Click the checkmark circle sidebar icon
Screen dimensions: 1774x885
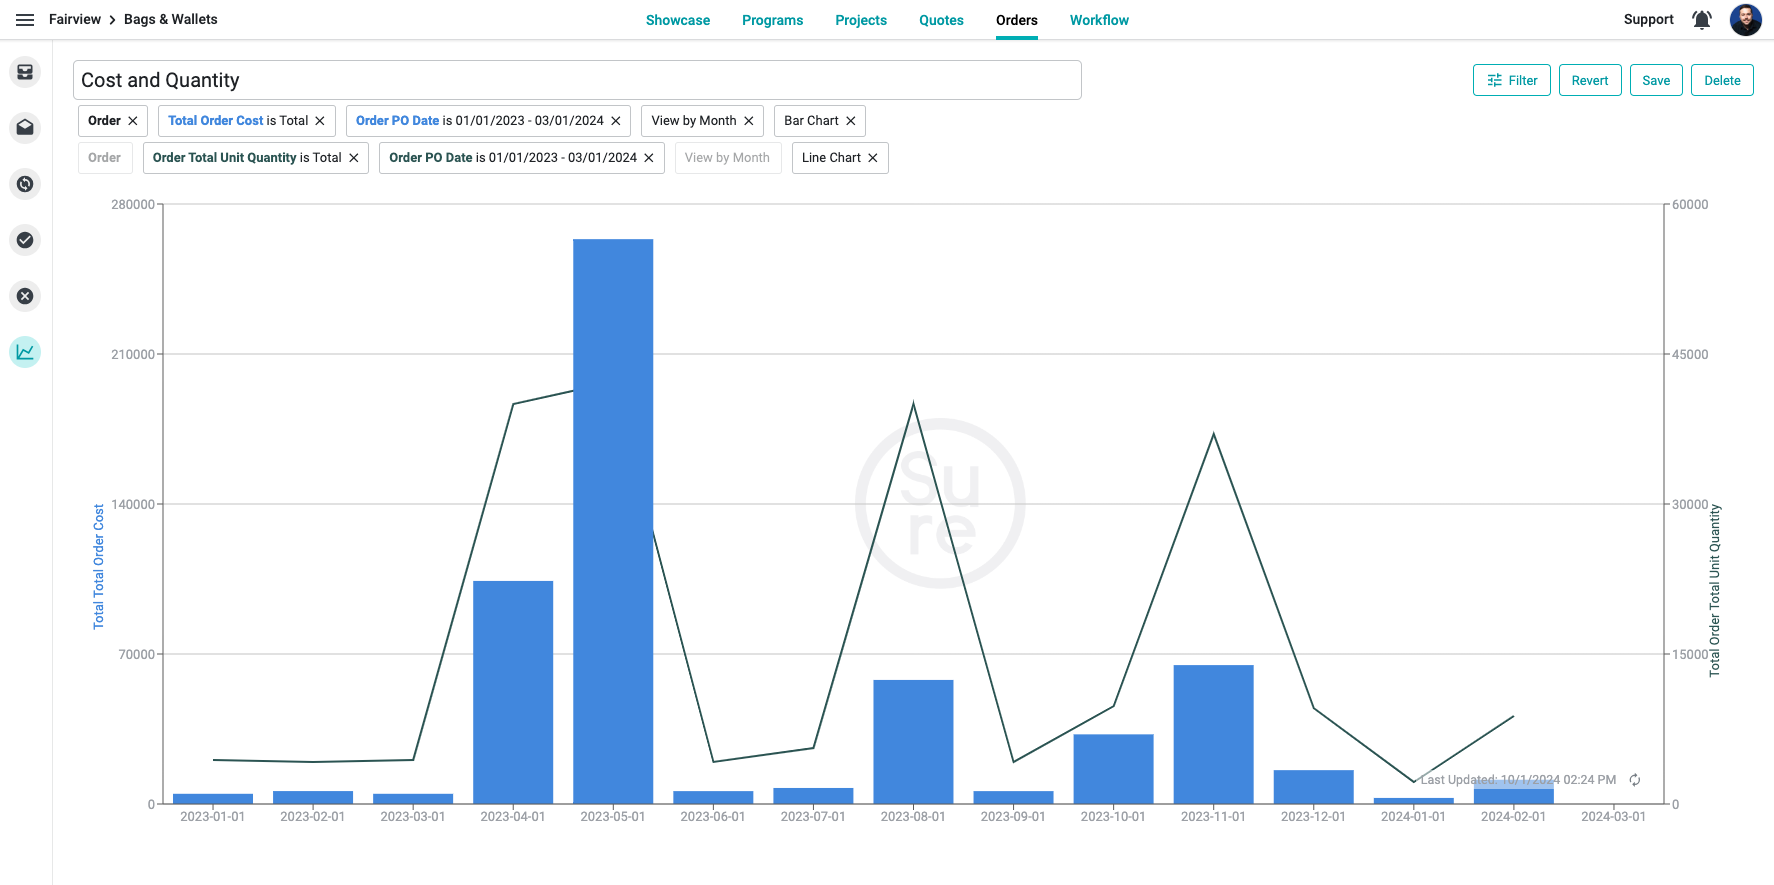coord(25,240)
